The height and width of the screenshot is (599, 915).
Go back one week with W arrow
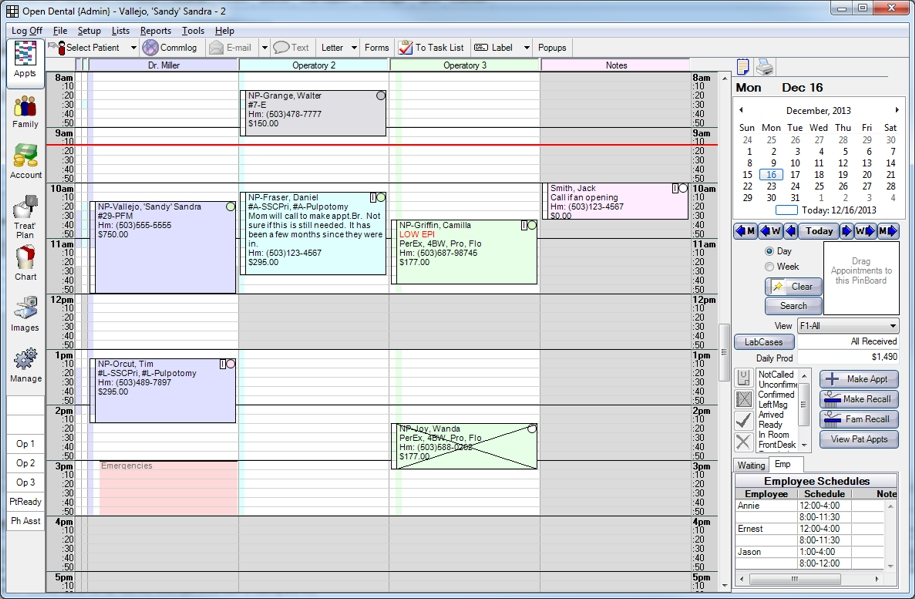[x=771, y=231]
